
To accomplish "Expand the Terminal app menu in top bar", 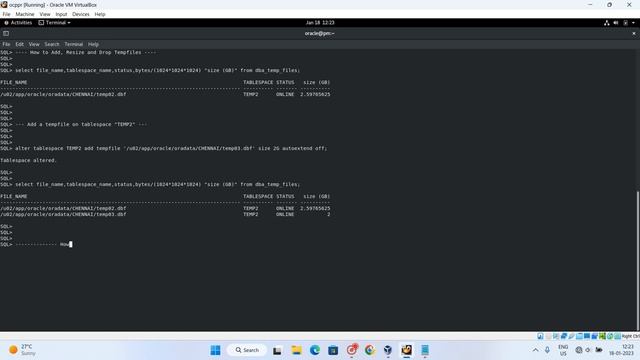I will point(55,23).
